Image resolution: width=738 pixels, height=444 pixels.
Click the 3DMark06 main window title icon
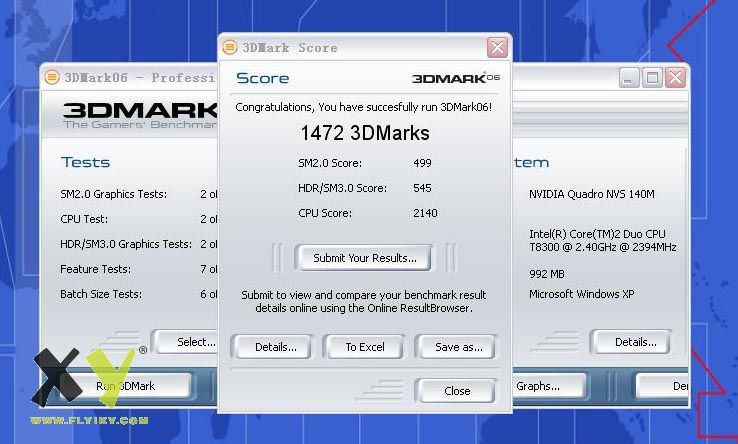tap(52, 77)
